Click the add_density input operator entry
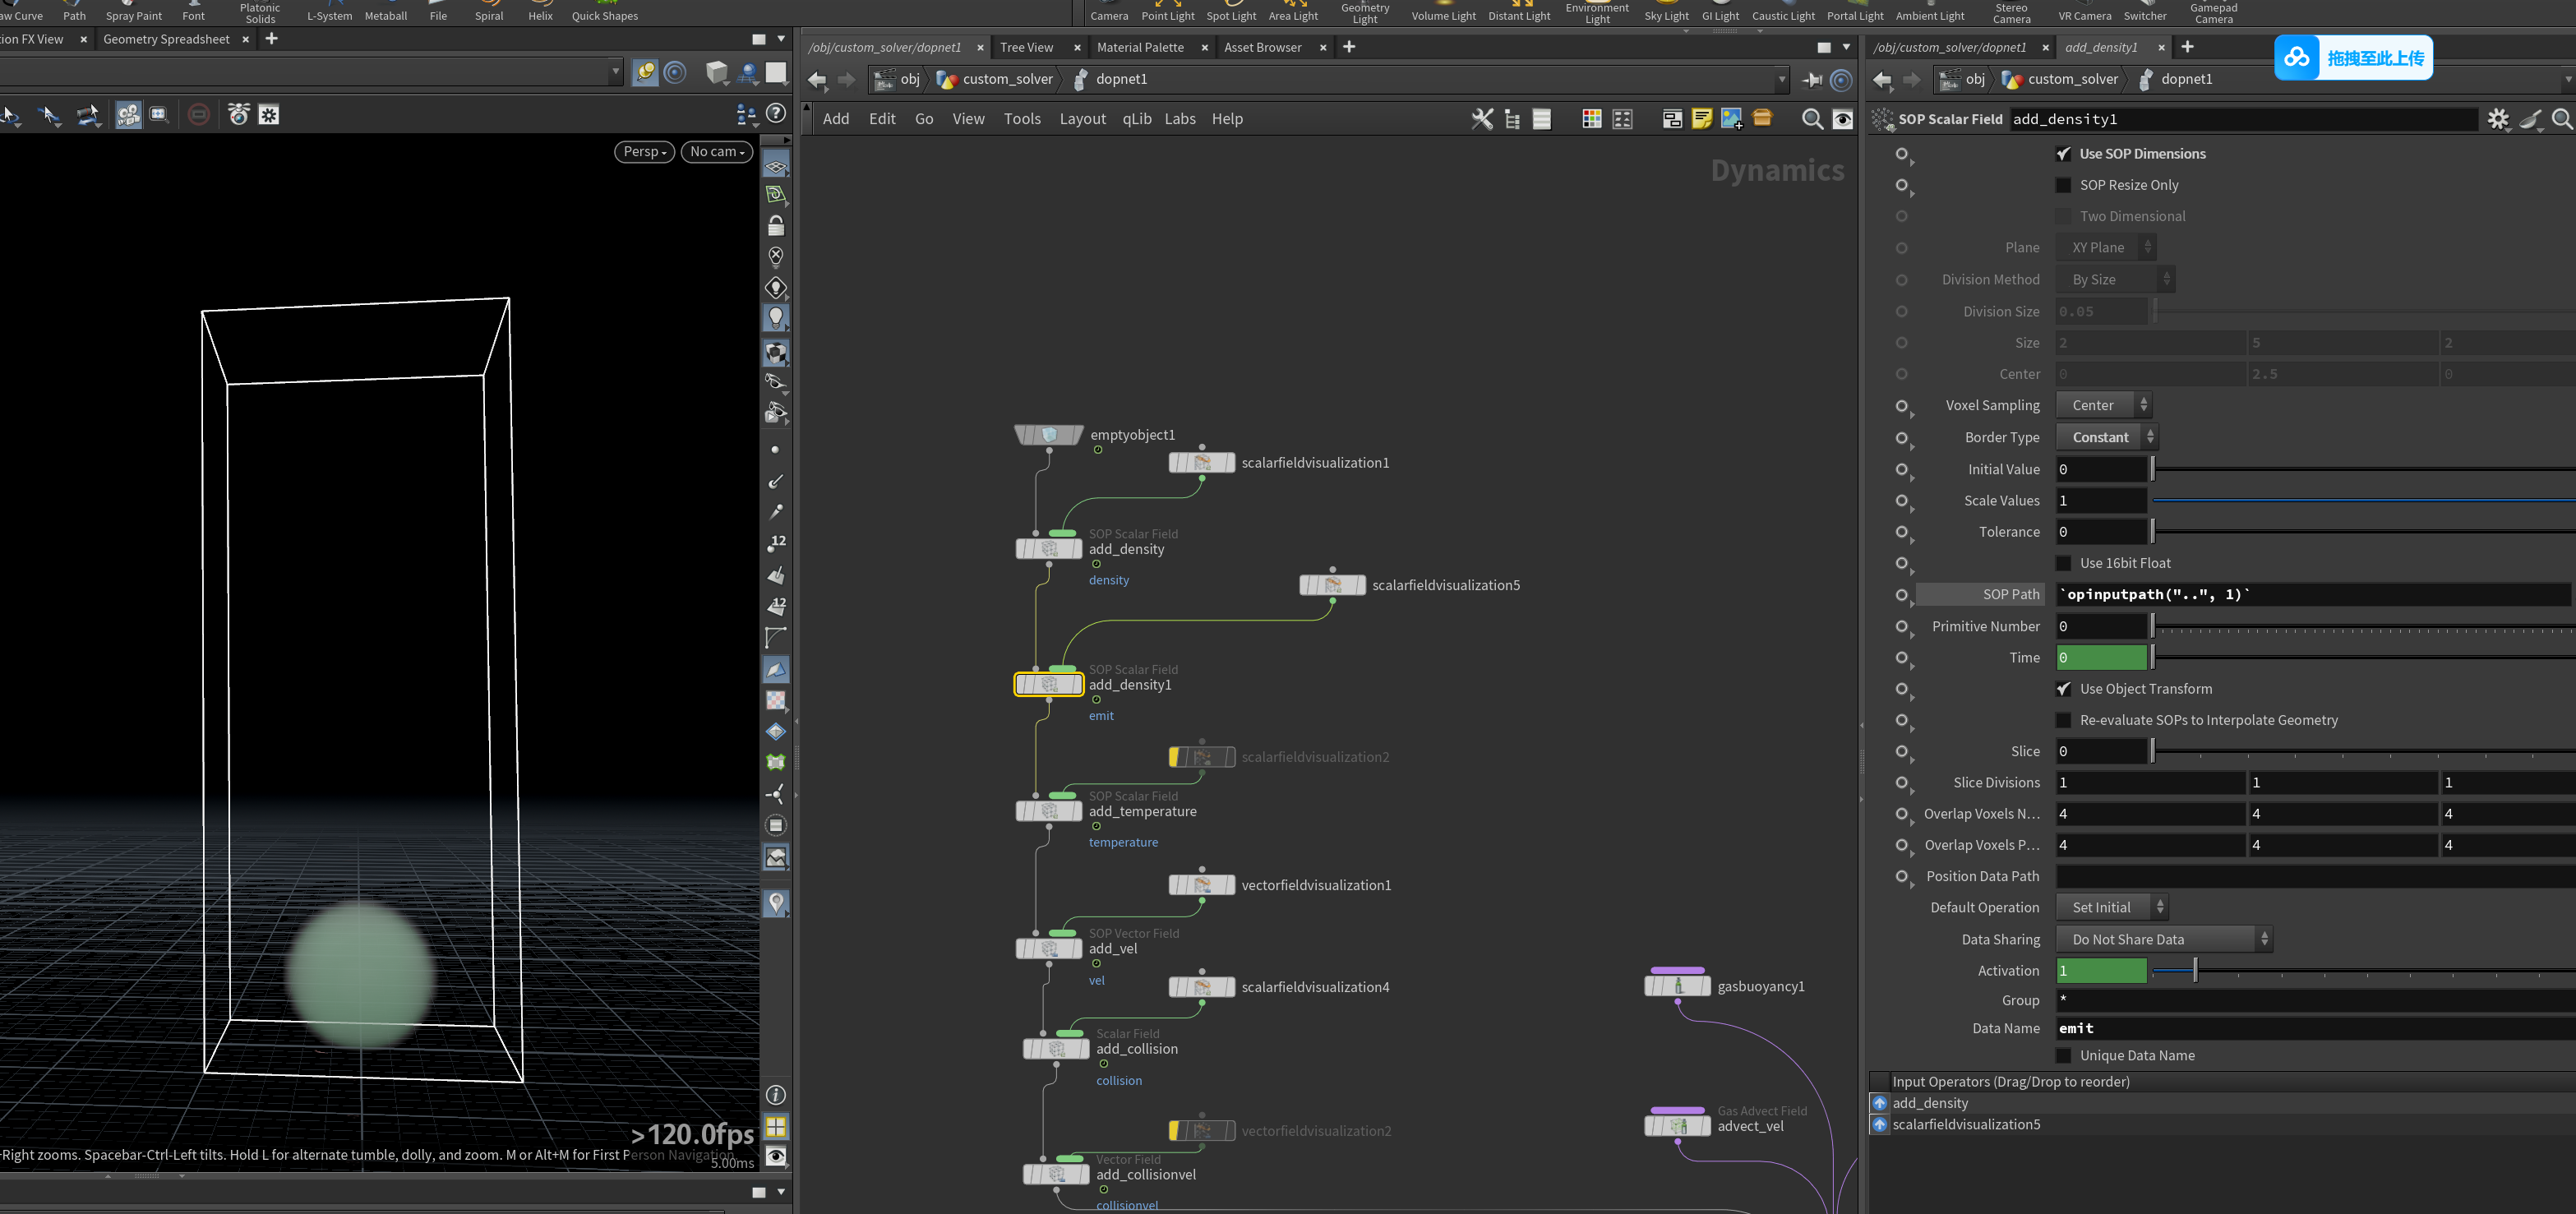The image size is (2576, 1214). 1930,1103
